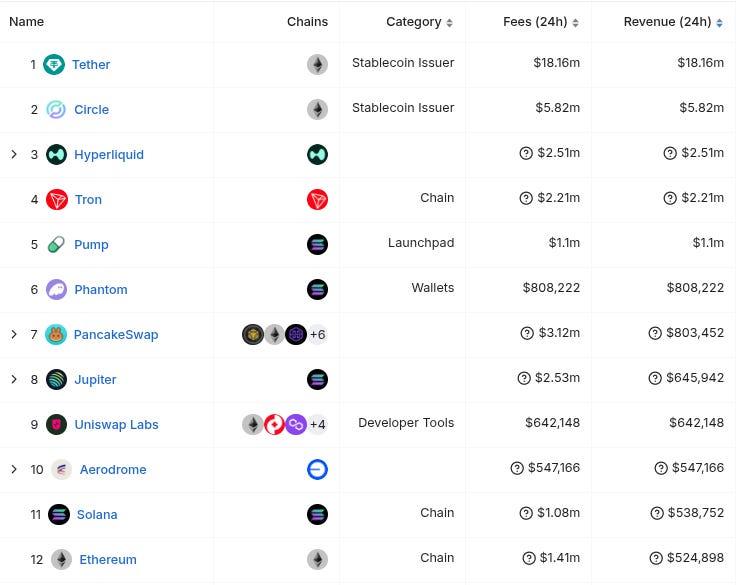Screen dimensions: 736x585
Task: Click the Circle logo icon
Action: pyautogui.click(x=57, y=110)
